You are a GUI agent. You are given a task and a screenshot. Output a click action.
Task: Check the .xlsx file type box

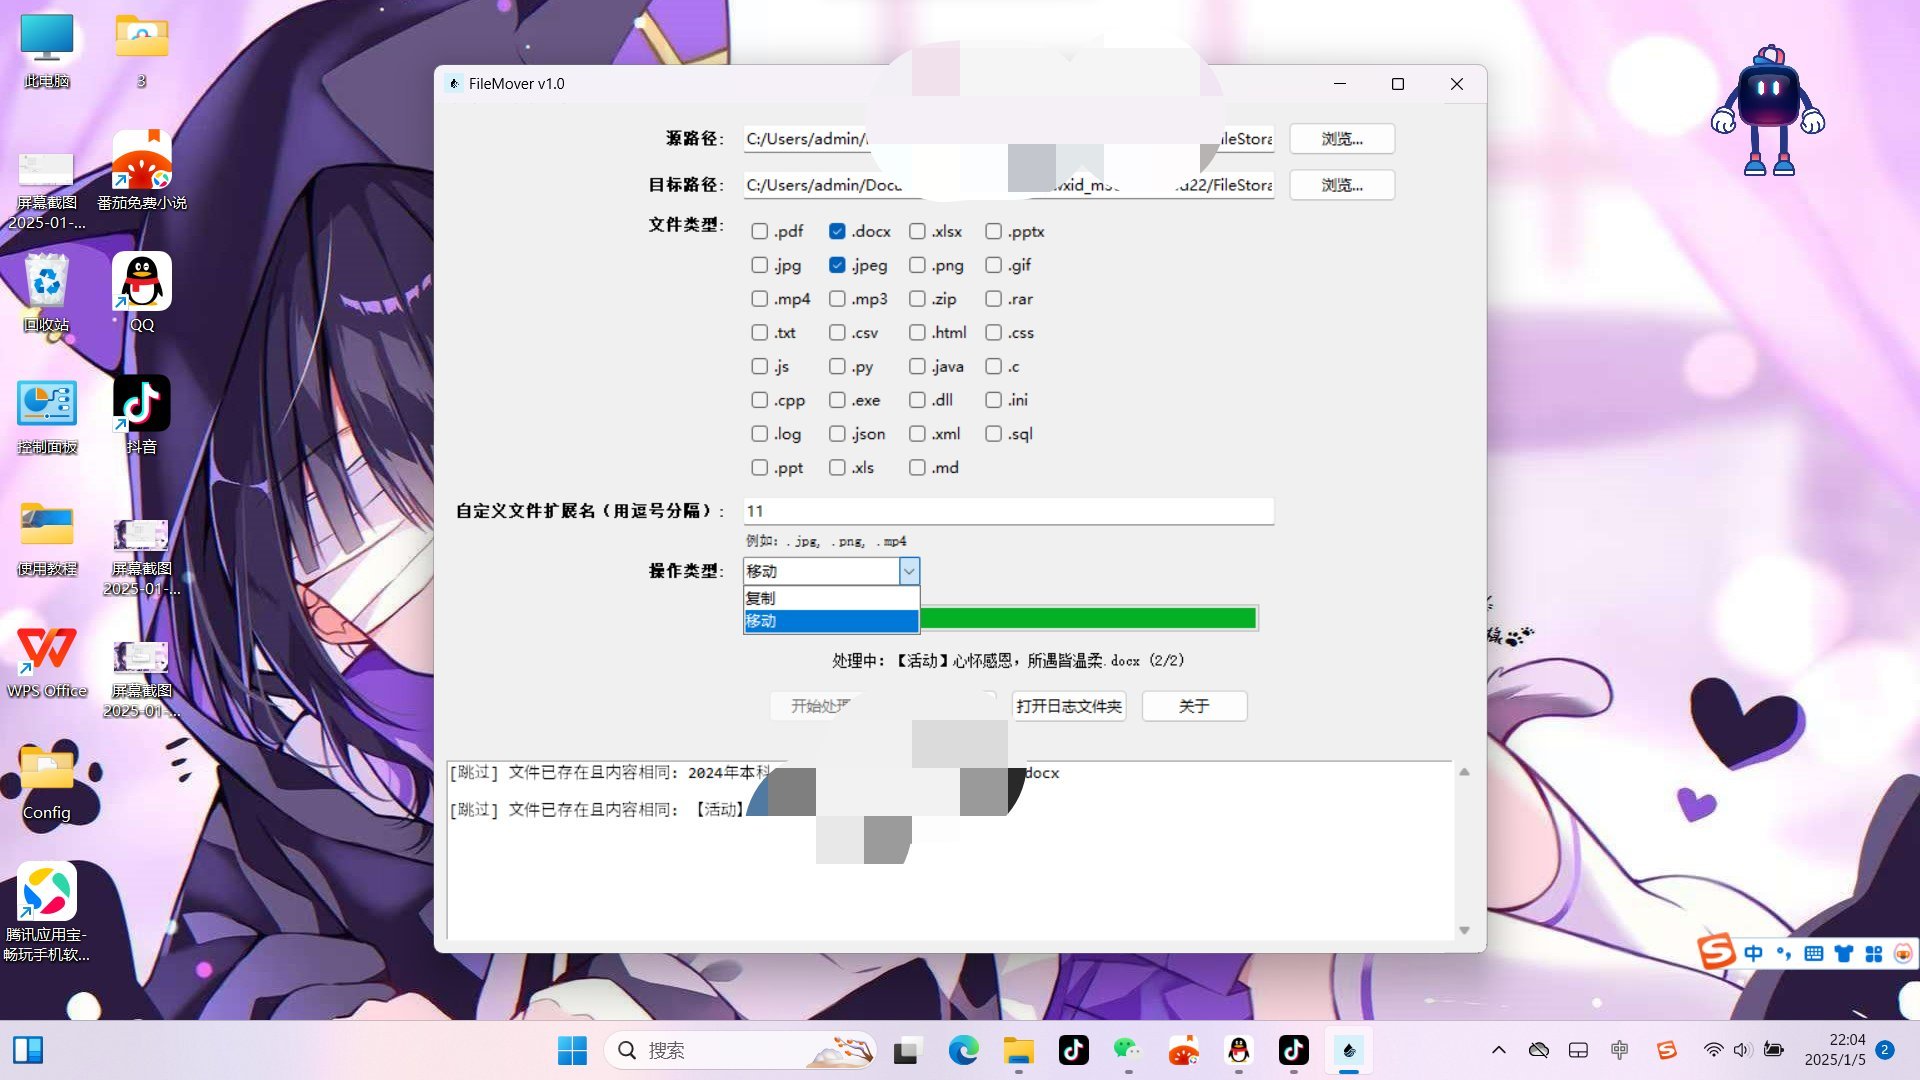tap(917, 231)
